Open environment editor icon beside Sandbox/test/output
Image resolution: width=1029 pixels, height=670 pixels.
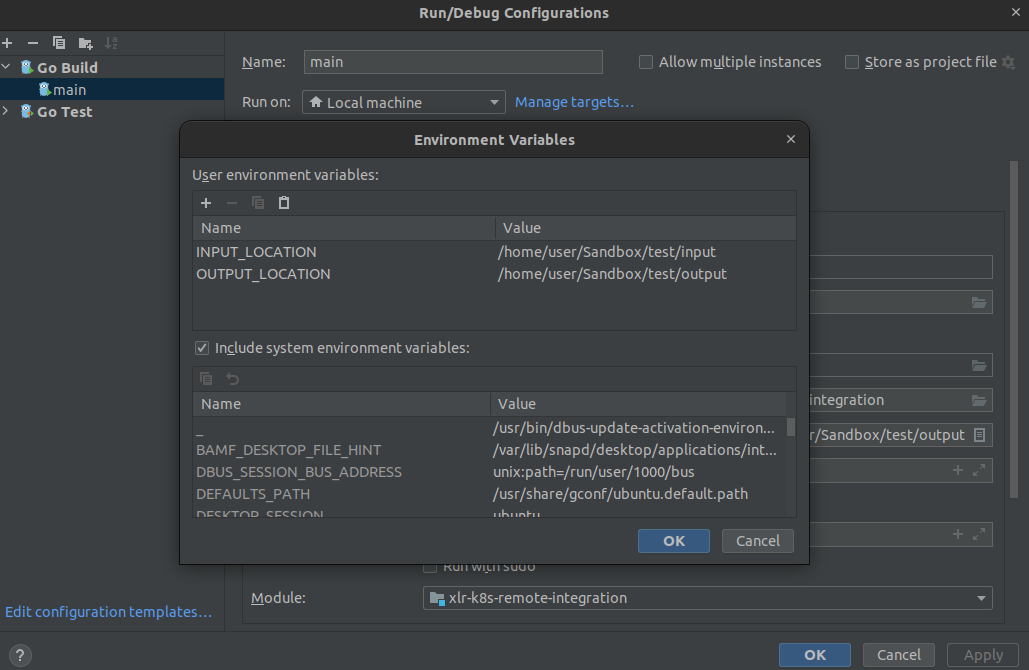pos(979,435)
